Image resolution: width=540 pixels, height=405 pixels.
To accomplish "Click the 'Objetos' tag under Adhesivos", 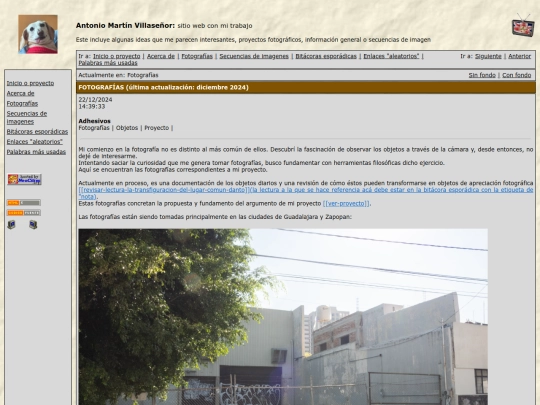I will click(127, 128).
